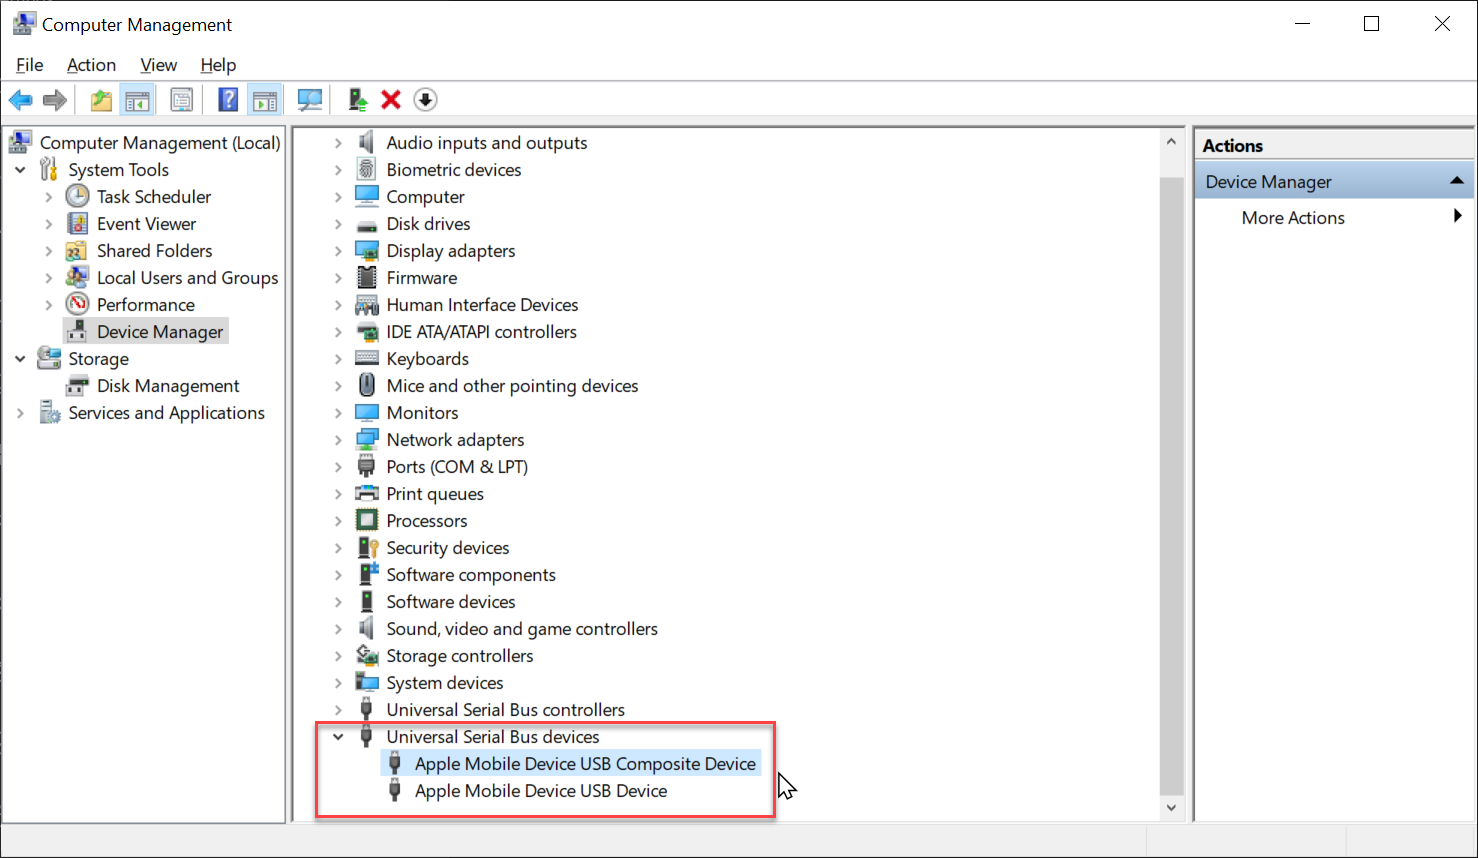Click the Print queues printer icon
The image size is (1478, 858).
[367, 494]
